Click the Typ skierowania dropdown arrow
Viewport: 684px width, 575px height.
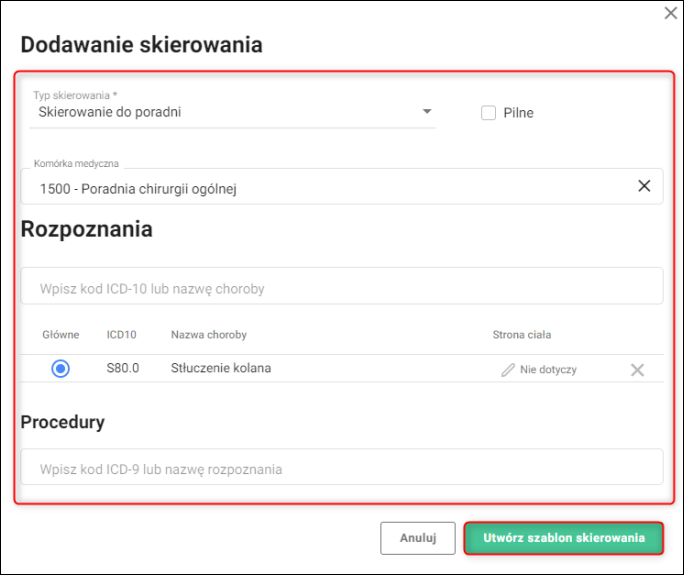click(x=427, y=111)
